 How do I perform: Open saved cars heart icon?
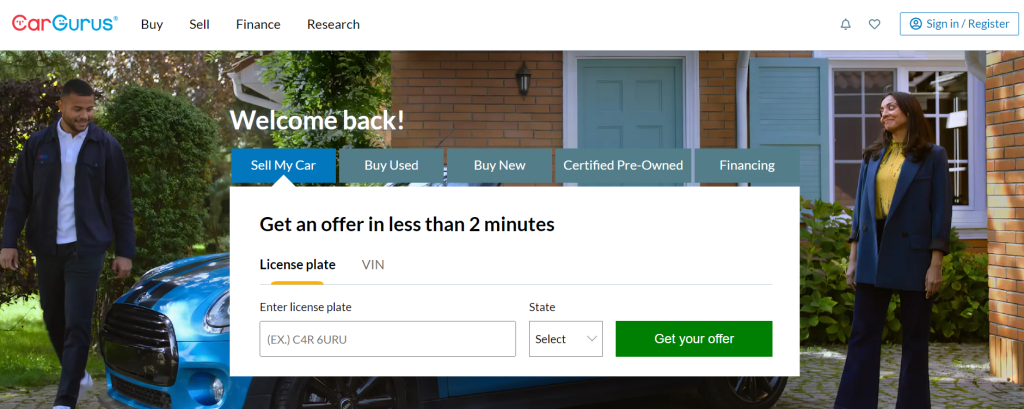click(x=874, y=24)
